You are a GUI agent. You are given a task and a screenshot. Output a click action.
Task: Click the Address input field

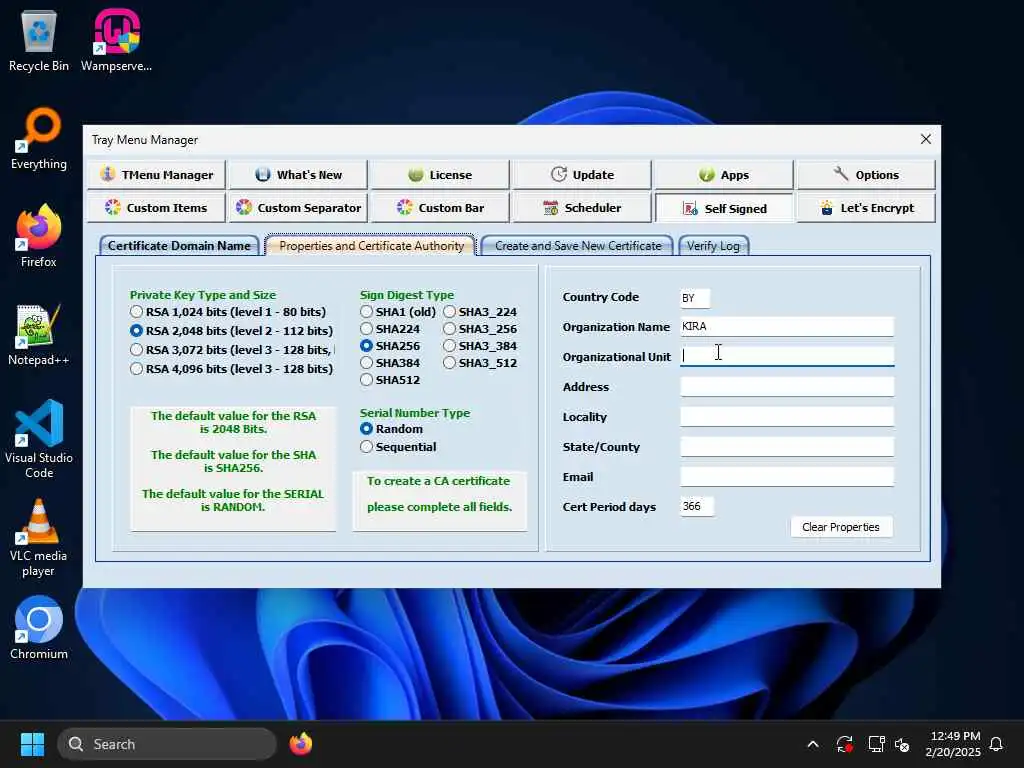pos(787,387)
